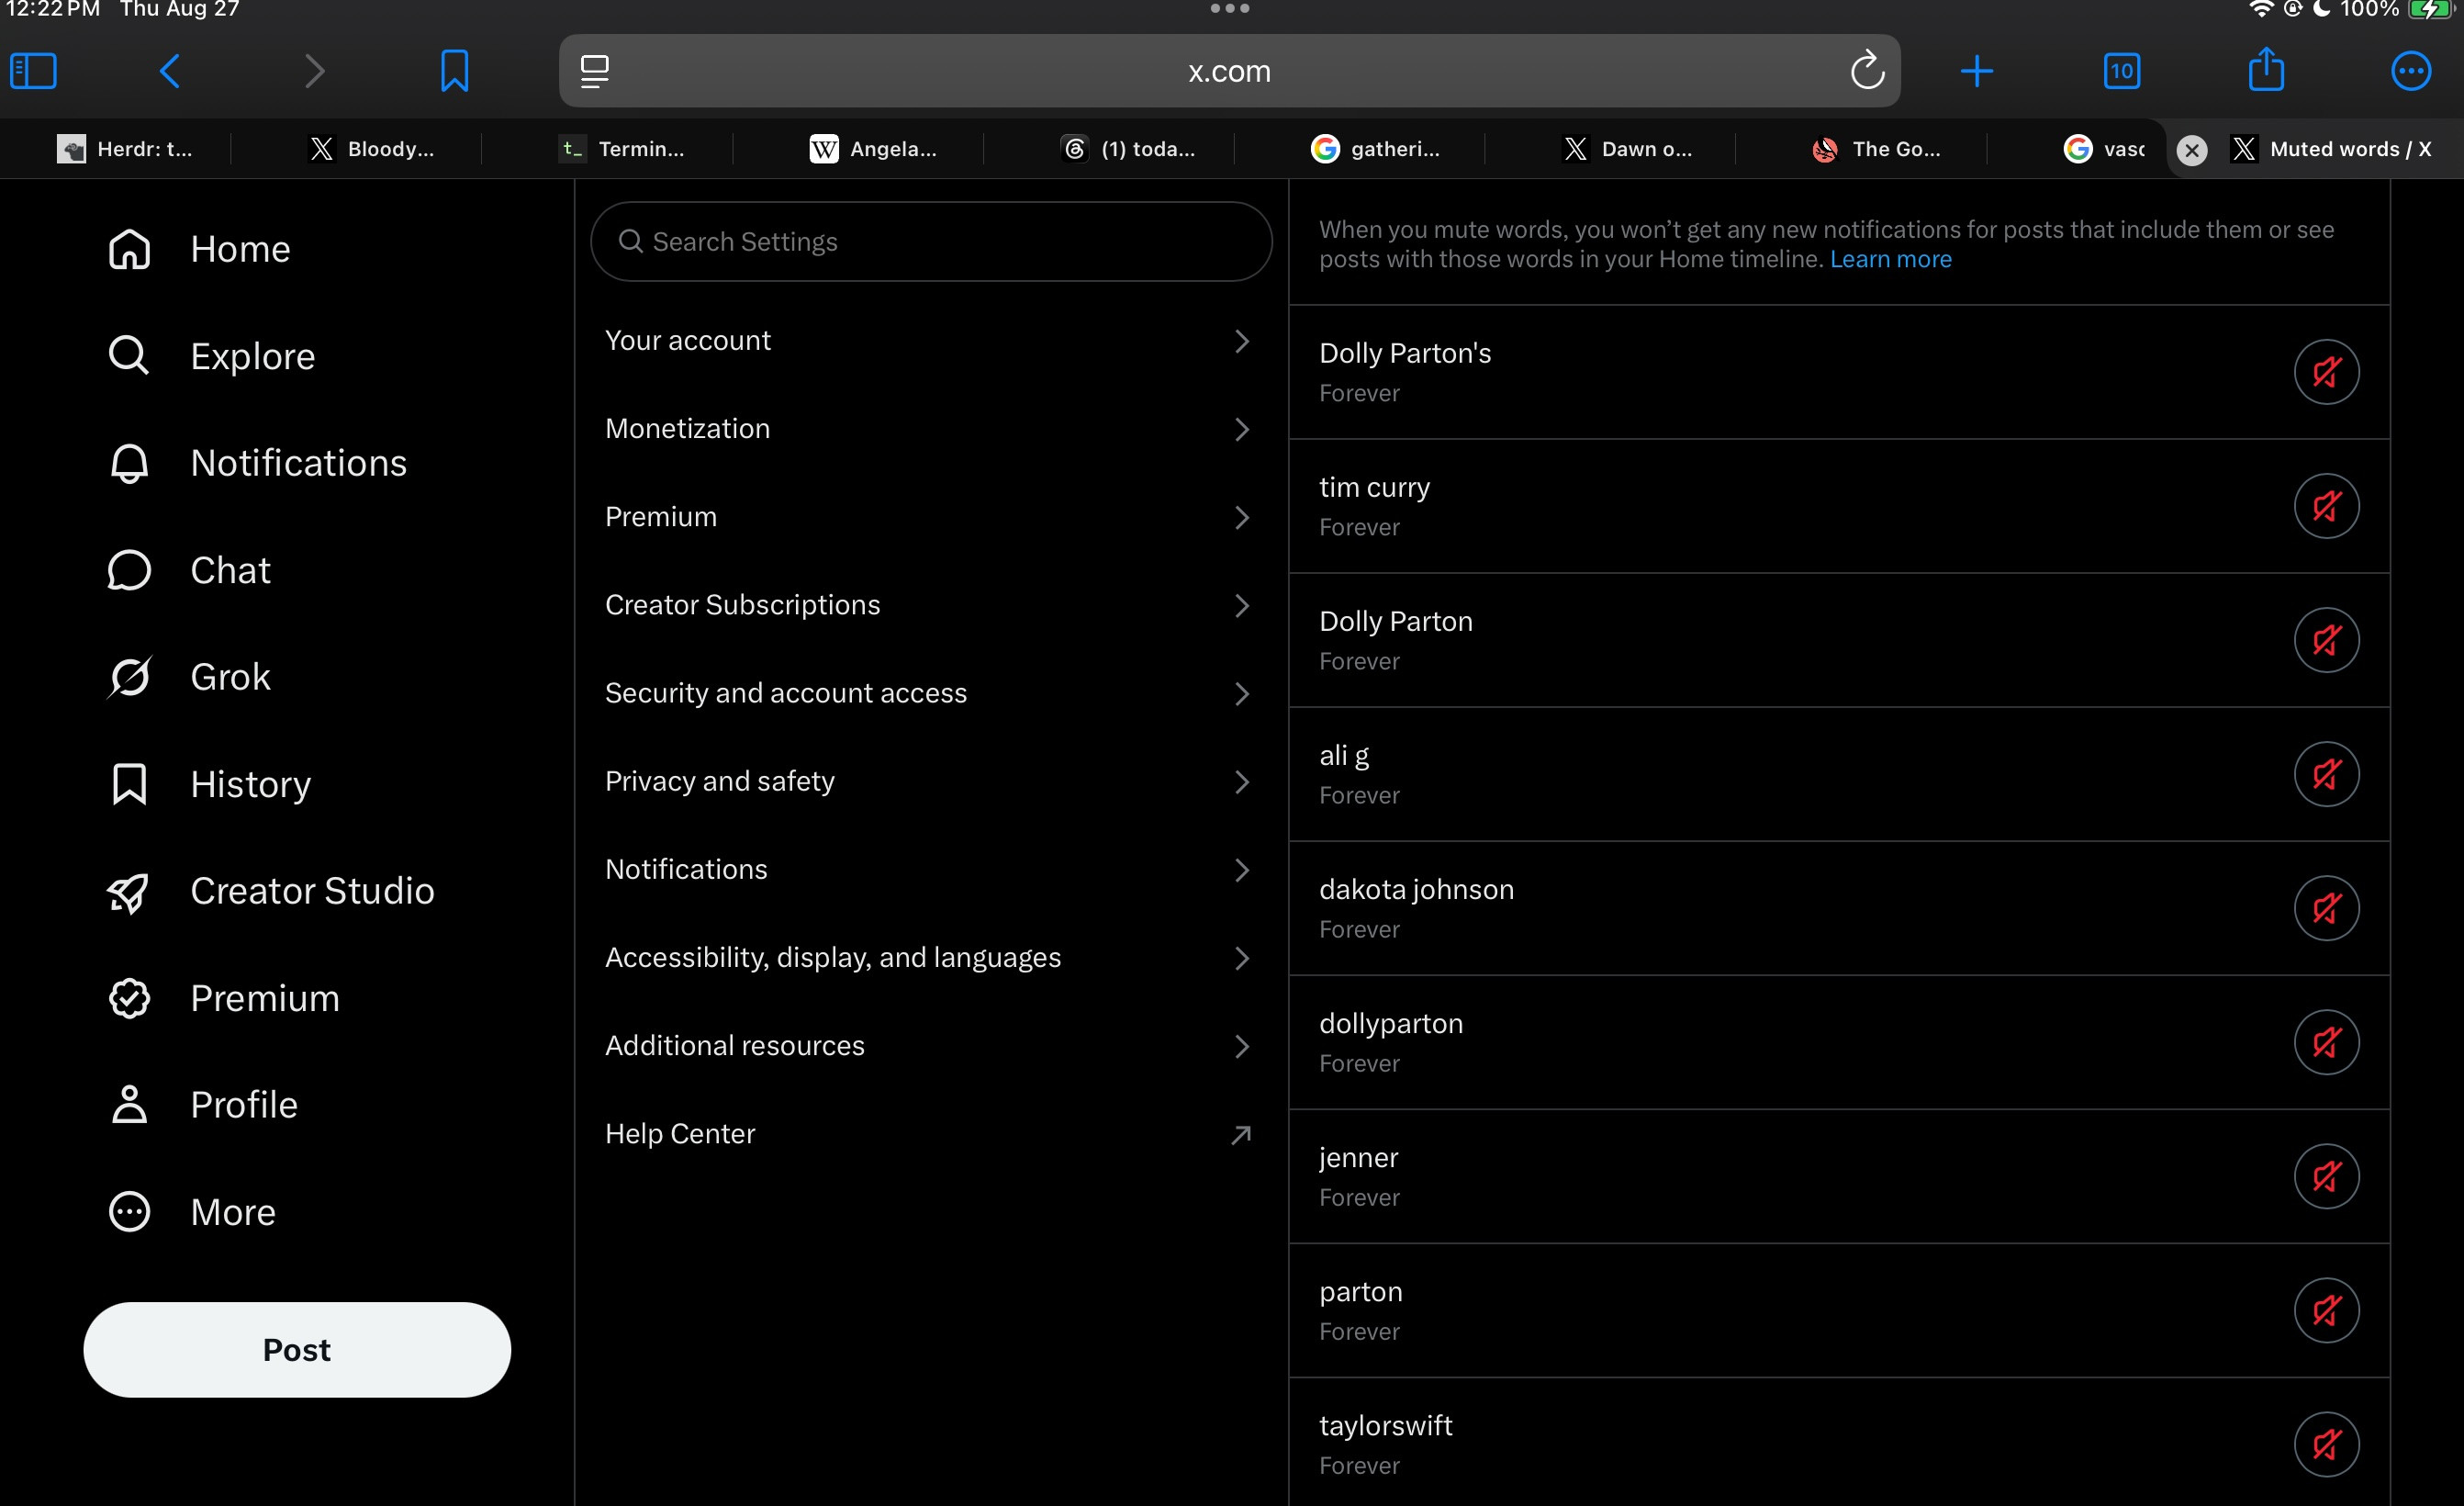Switch to the gatheri... Google tab
Viewport: 2464px width, 1506px height.
click(1376, 149)
